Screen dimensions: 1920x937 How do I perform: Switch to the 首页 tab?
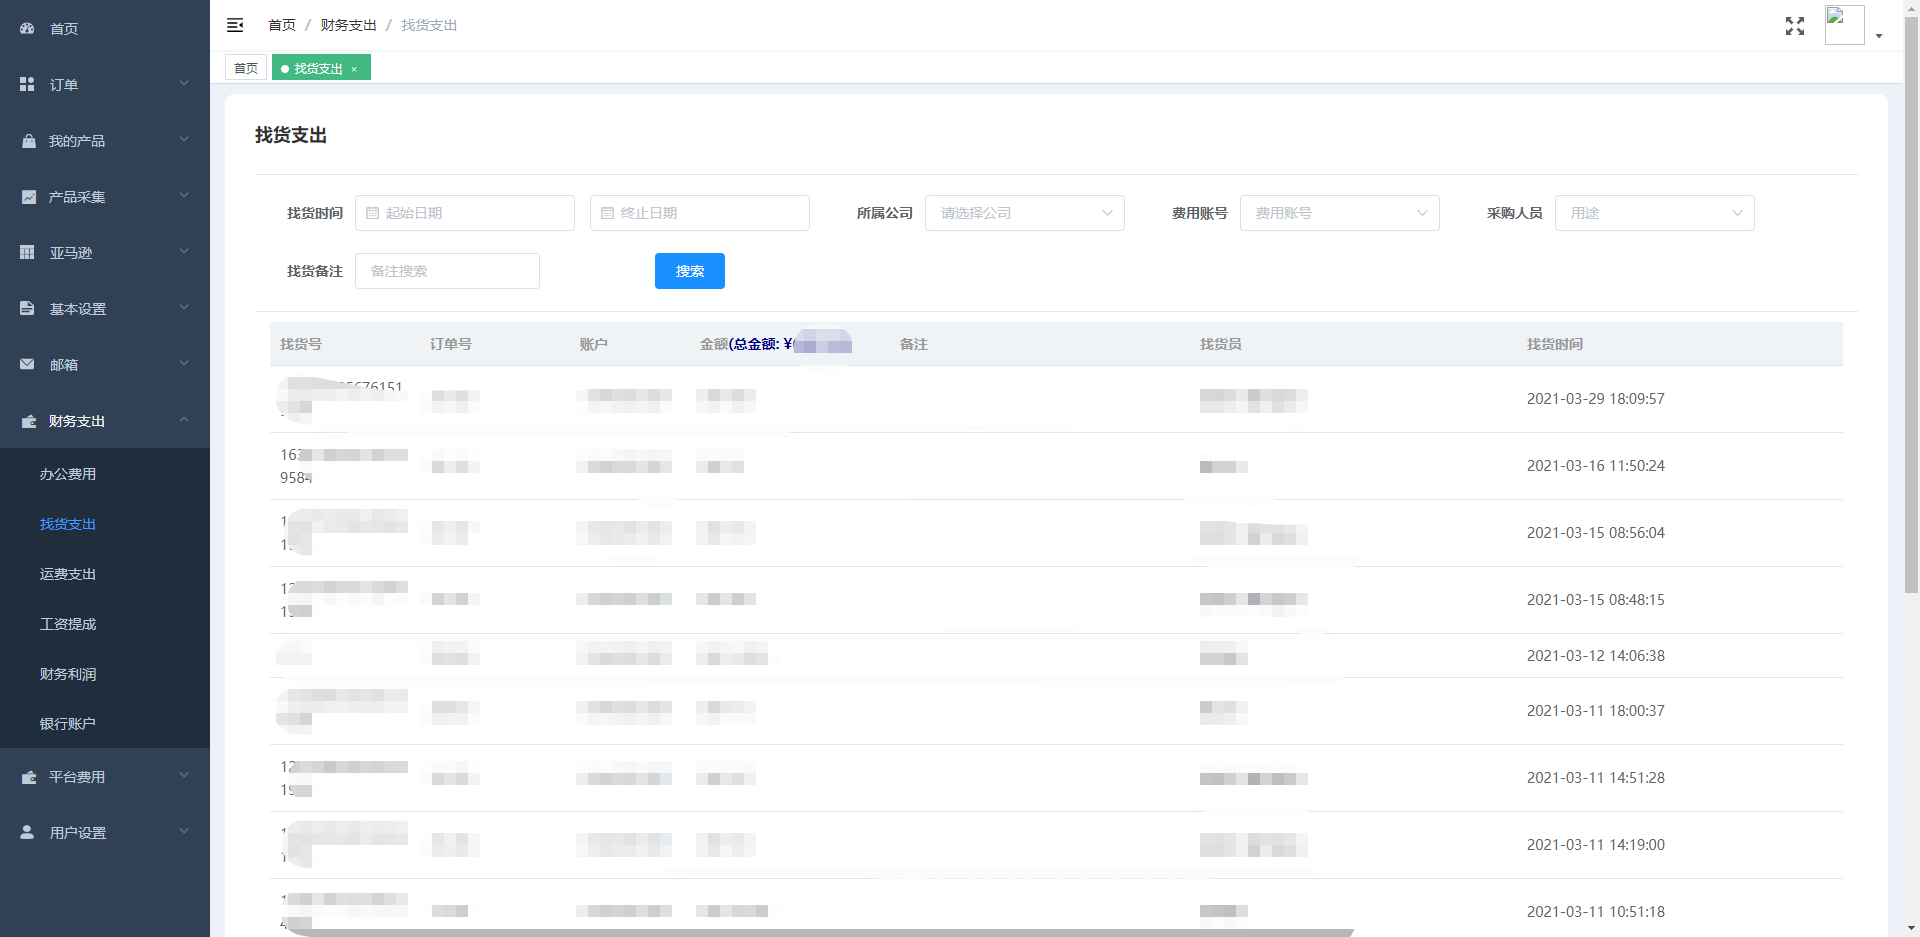coord(246,68)
